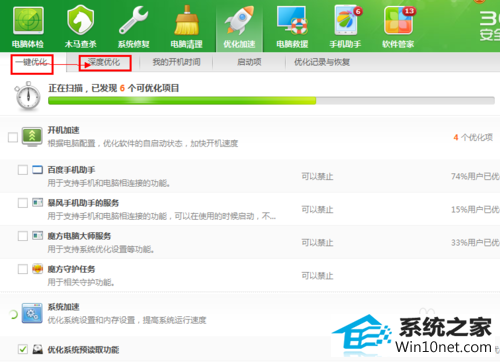The width and height of the screenshot is (500, 362).
Task: Click the 魔方守护任务 orange icon
Action: 37,269
